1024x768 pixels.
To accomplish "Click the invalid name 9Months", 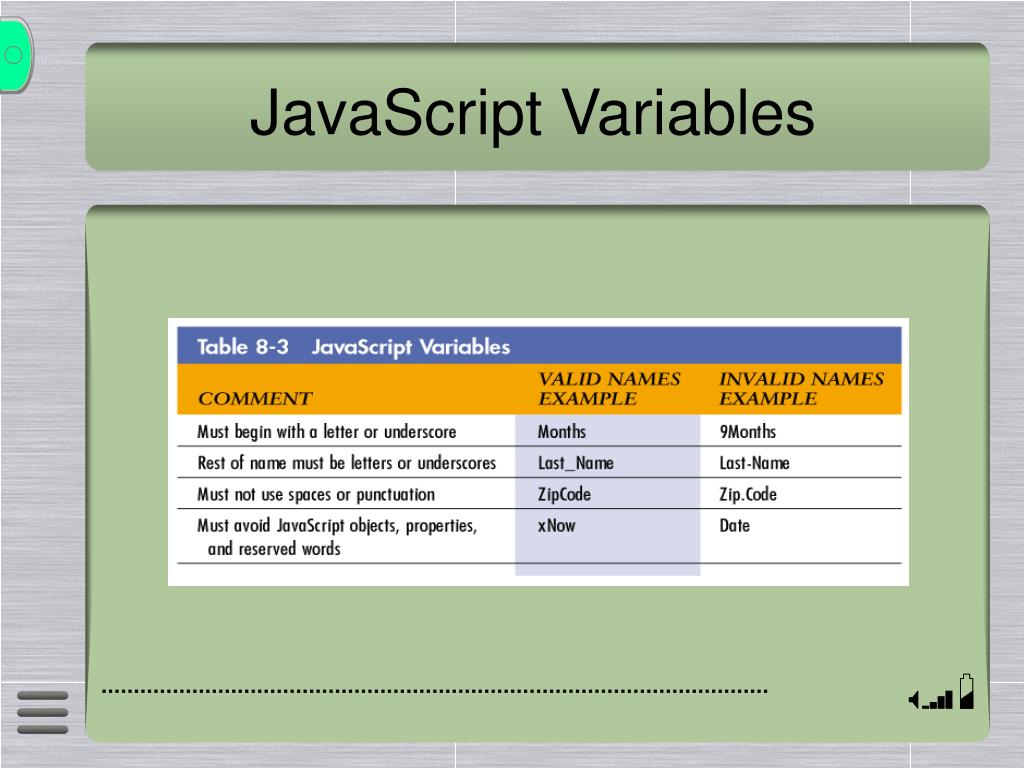I will tap(748, 432).
